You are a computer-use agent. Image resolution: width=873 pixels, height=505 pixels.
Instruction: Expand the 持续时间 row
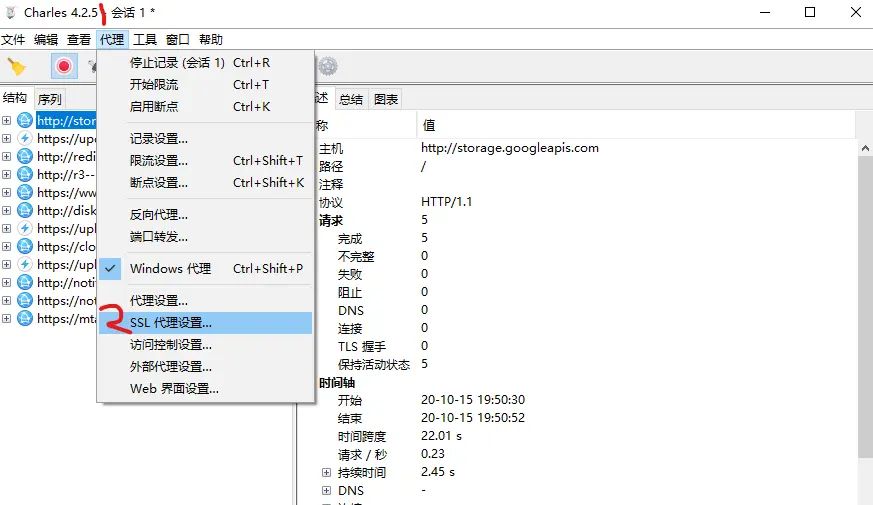(x=326, y=472)
